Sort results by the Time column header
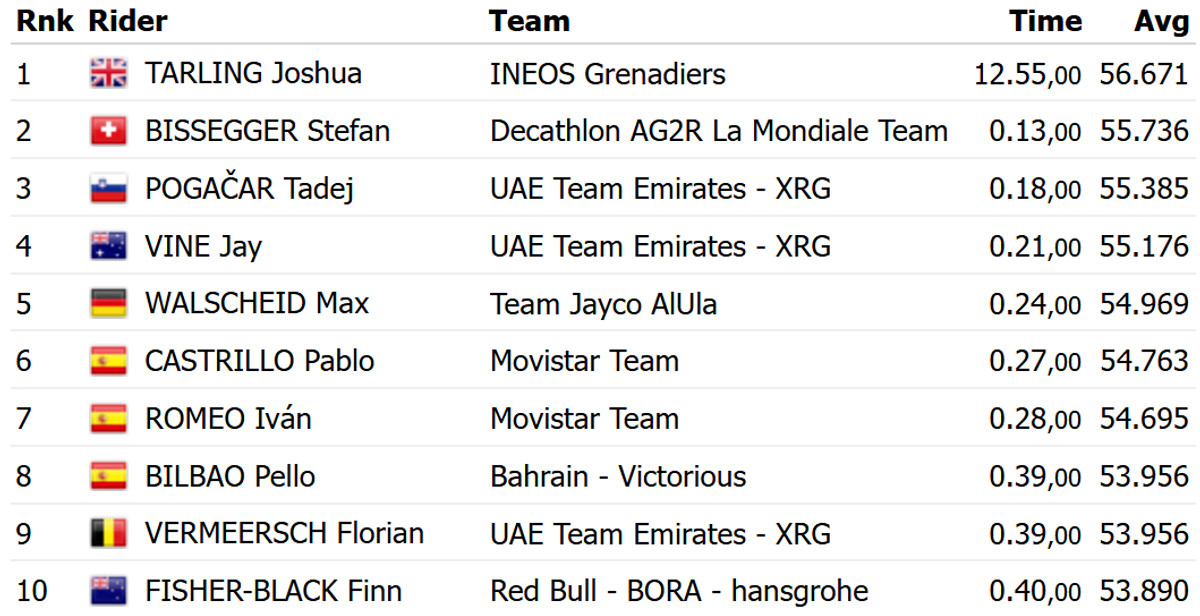The height and width of the screenshot is (616, 1200). [1045, 21]
